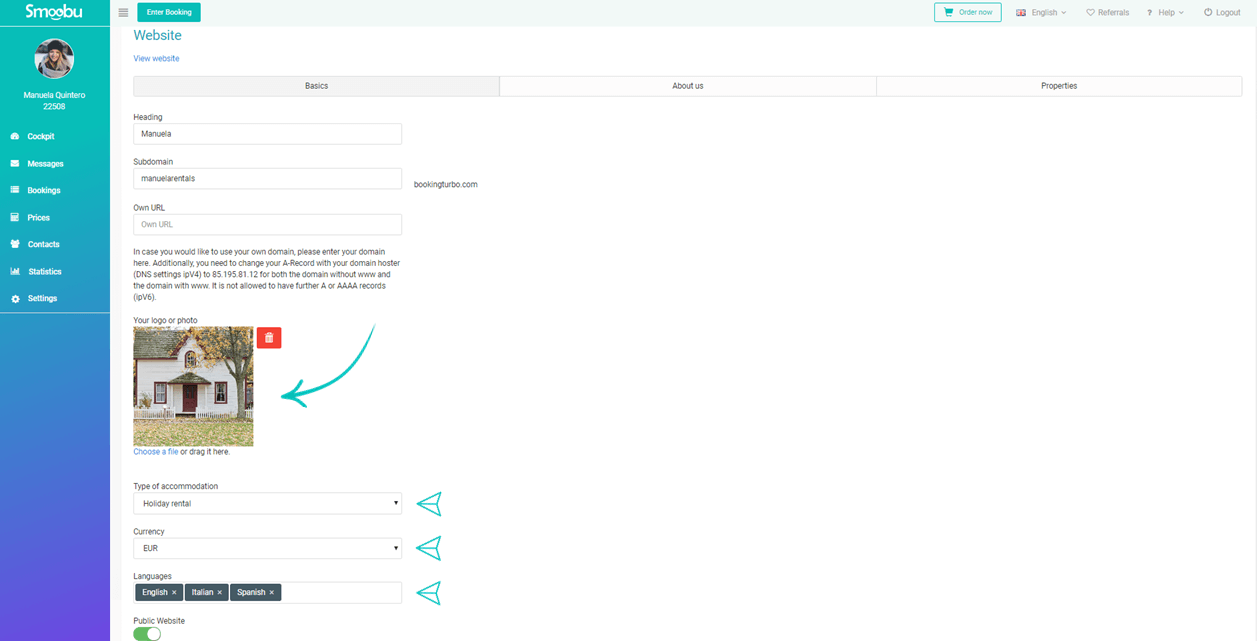Click the Bookings list icon
1257x641 pixels.
pos(15,190)
